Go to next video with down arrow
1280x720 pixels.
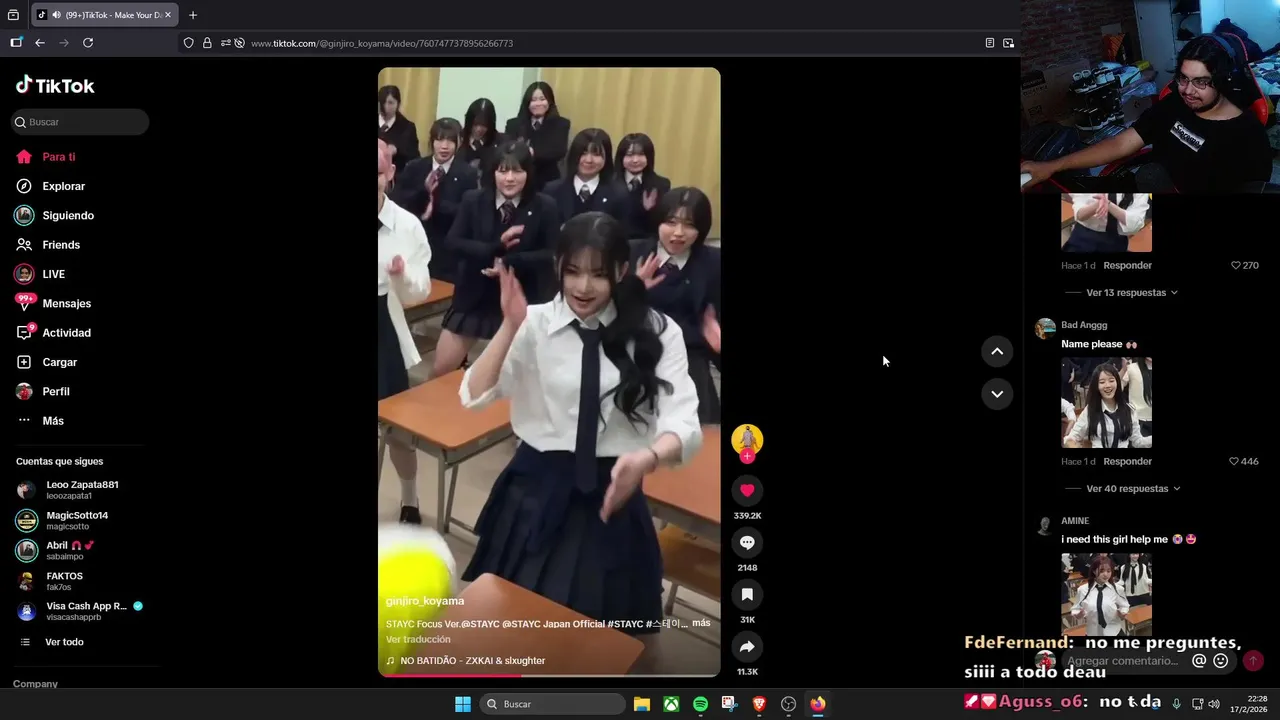click(x=997, y=394)
